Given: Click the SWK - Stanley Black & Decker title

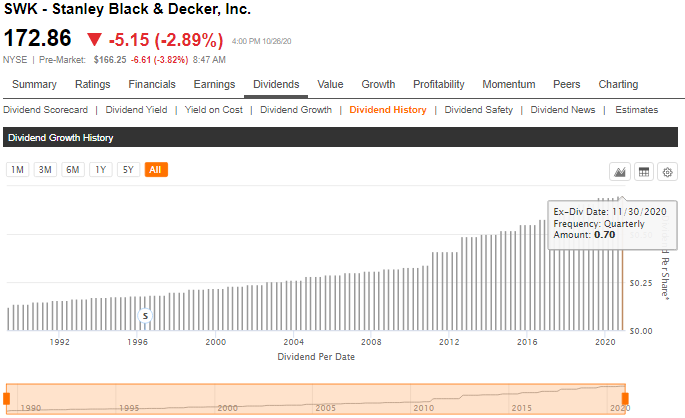Looking at the screenshot, I should (x=128, y=9).
